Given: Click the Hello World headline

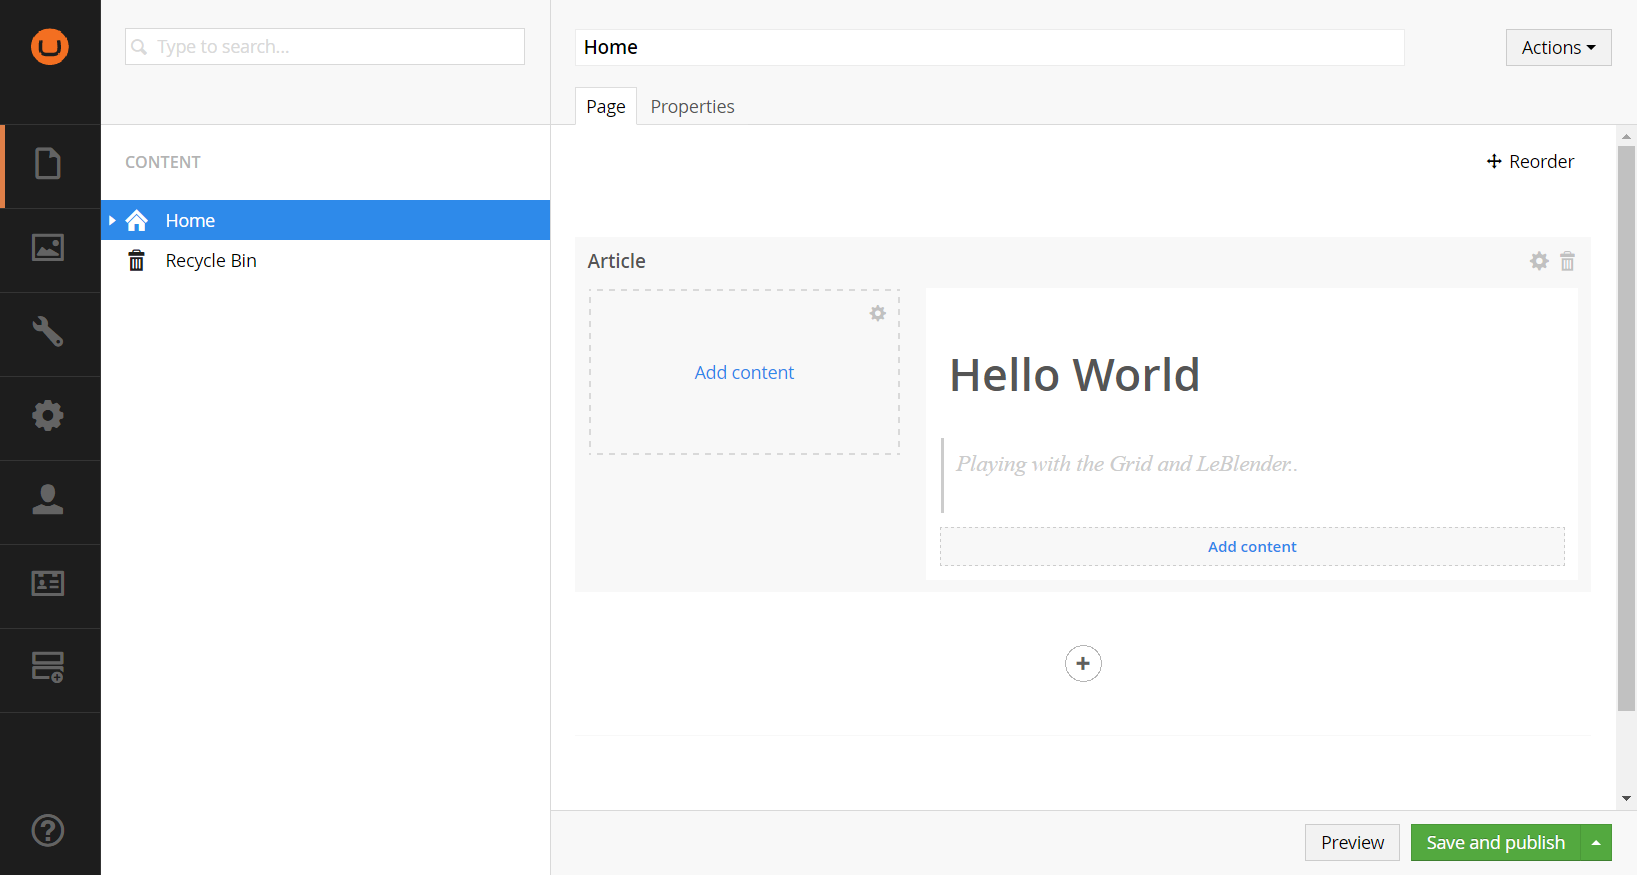Looking at the screenshot, I should (1074, 375).
